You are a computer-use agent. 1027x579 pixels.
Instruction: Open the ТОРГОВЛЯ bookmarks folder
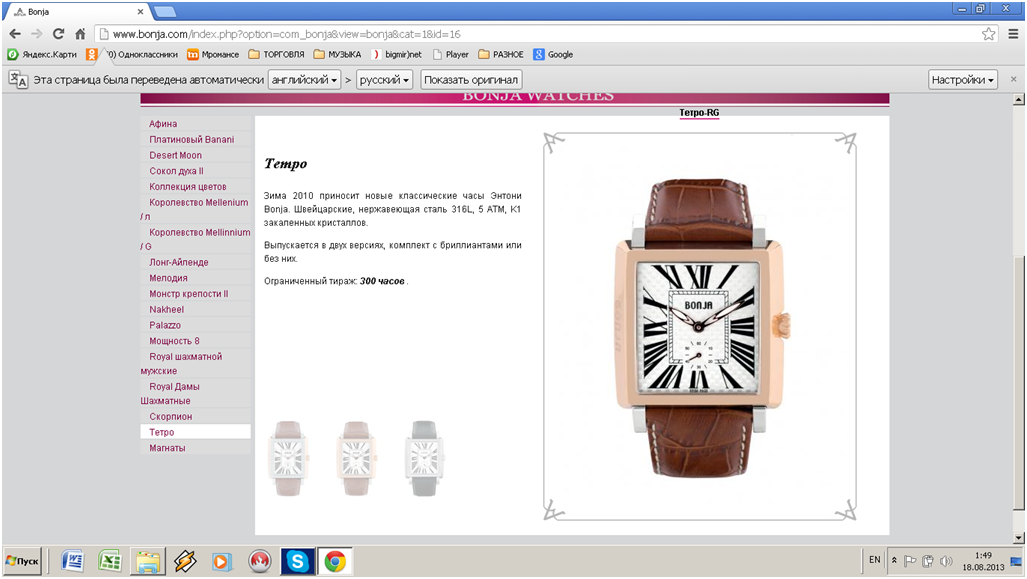[x=276, y=54]
